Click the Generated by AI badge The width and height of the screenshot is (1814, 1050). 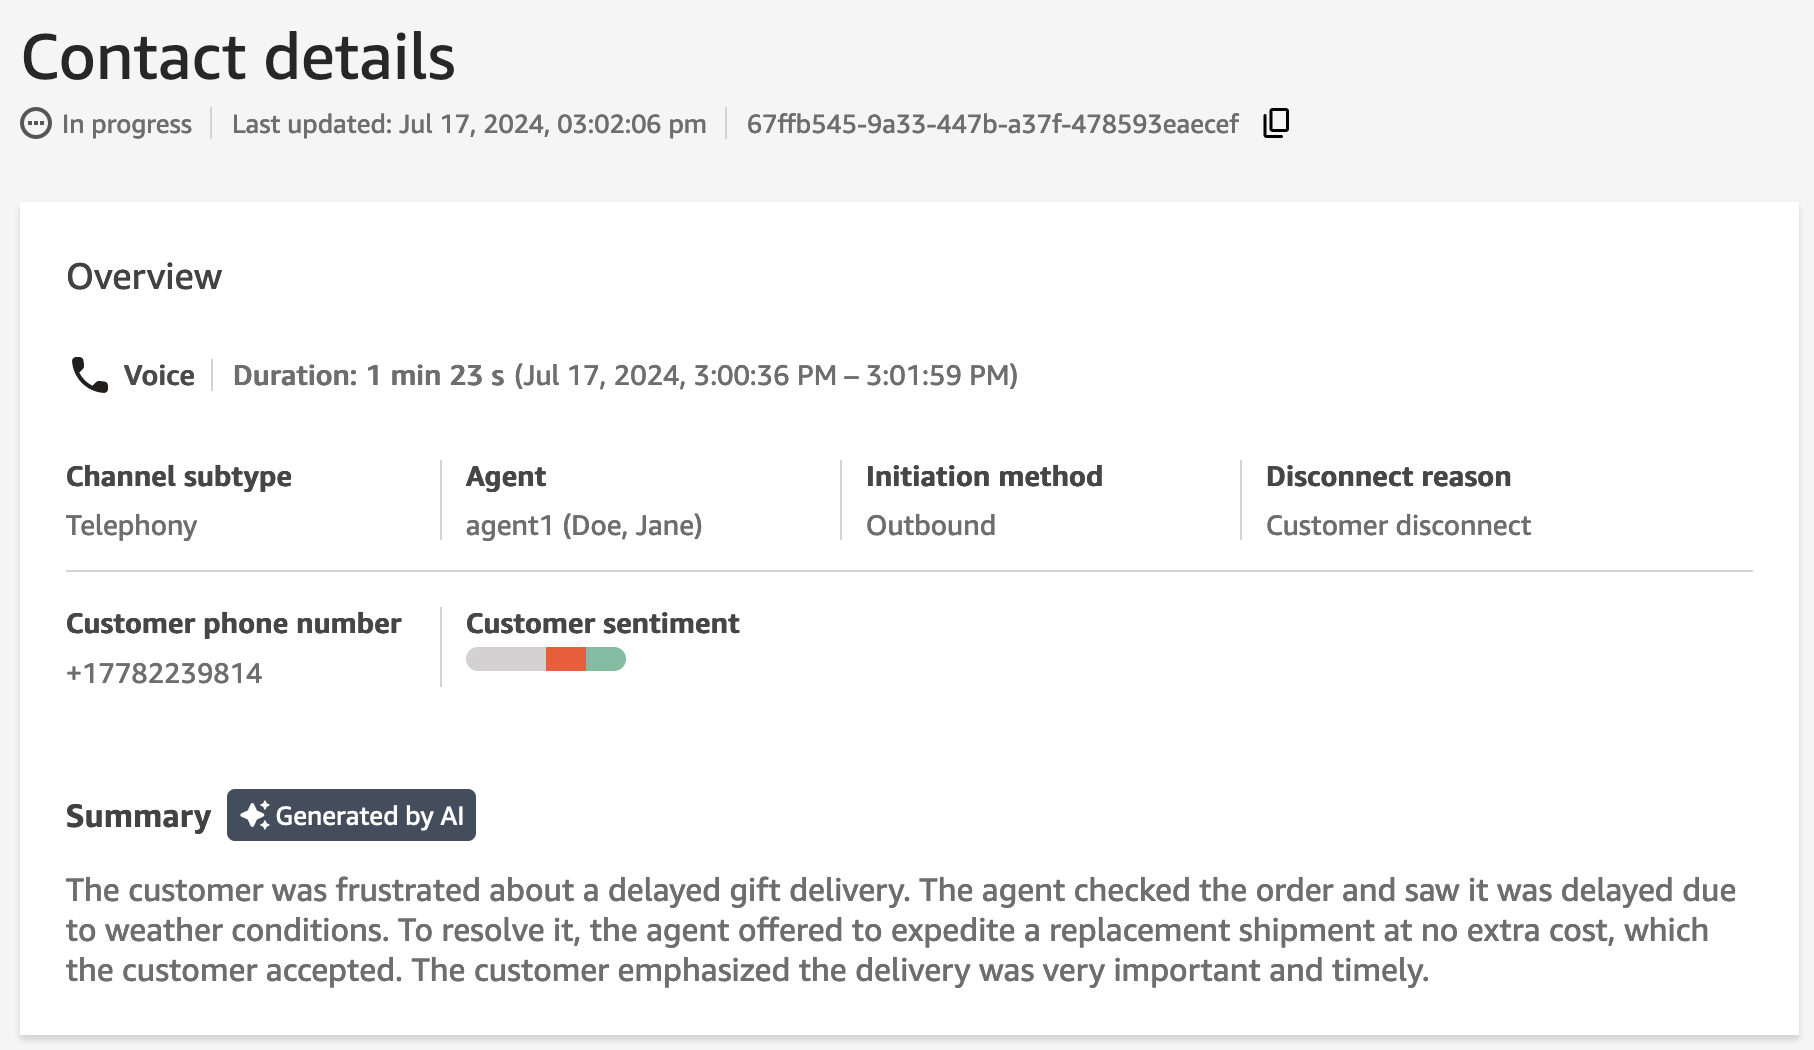[351, 815]
